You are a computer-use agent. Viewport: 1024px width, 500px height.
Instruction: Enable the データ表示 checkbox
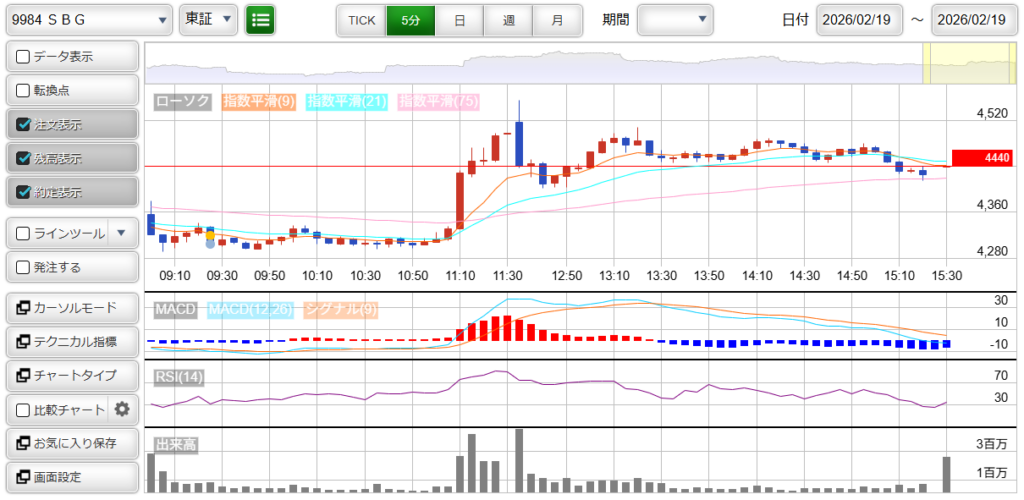pyautogui.click(x=23, y=57)
